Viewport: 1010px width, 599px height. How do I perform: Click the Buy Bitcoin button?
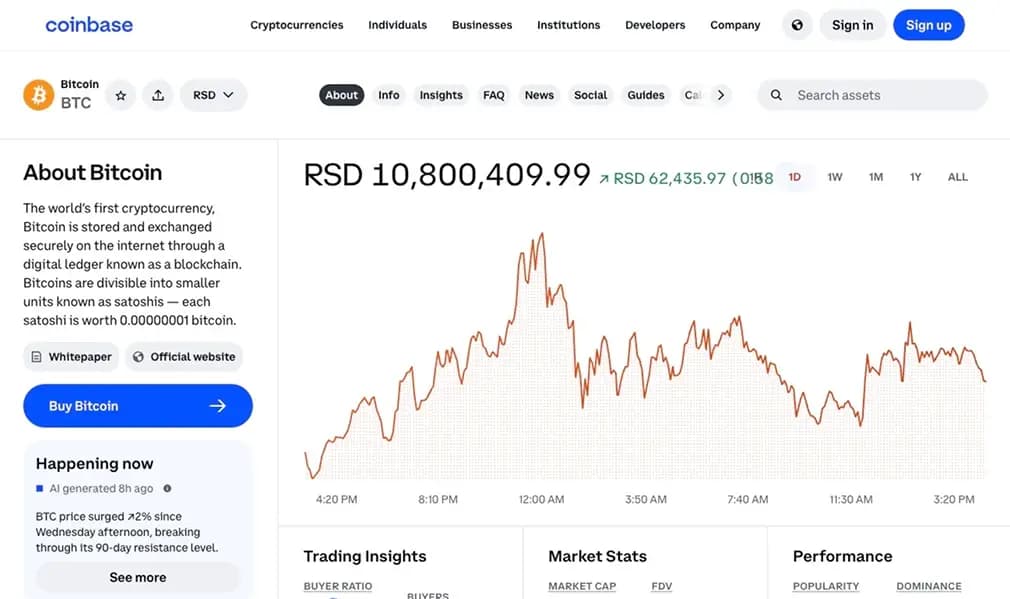click(137, 405)
